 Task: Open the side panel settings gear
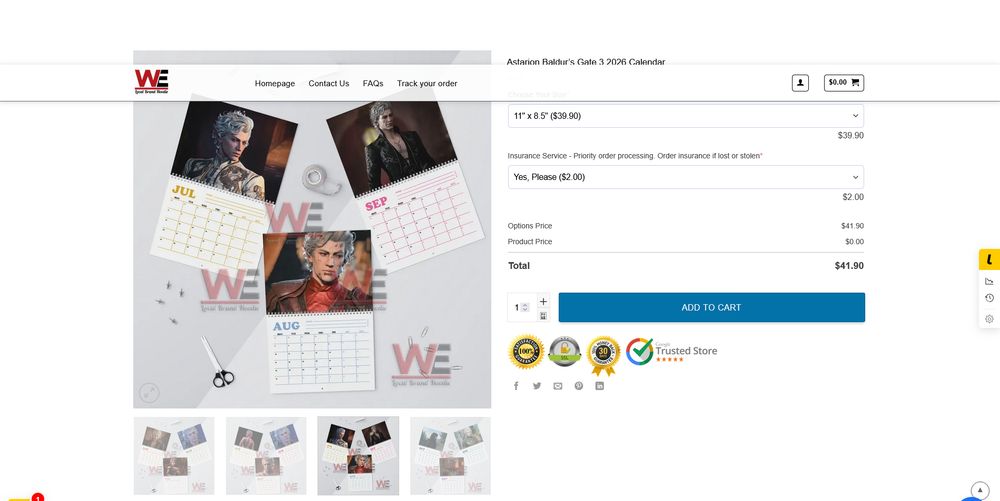[989, 319]
